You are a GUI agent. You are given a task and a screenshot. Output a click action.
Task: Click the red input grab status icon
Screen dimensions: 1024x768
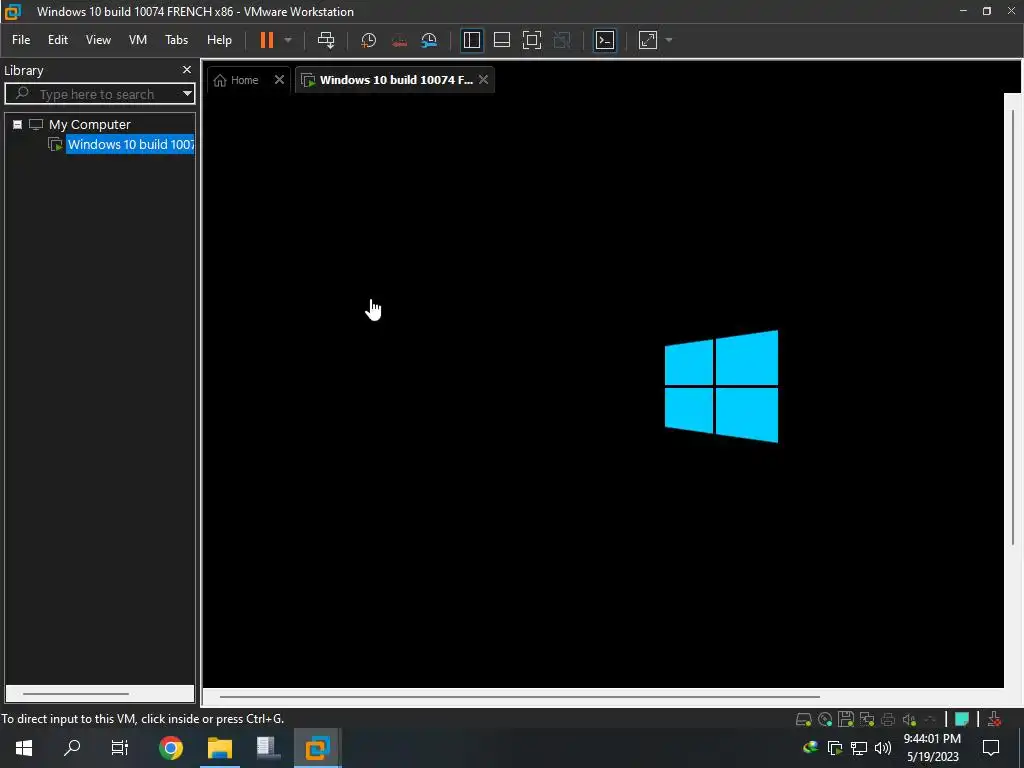[995, 720]
